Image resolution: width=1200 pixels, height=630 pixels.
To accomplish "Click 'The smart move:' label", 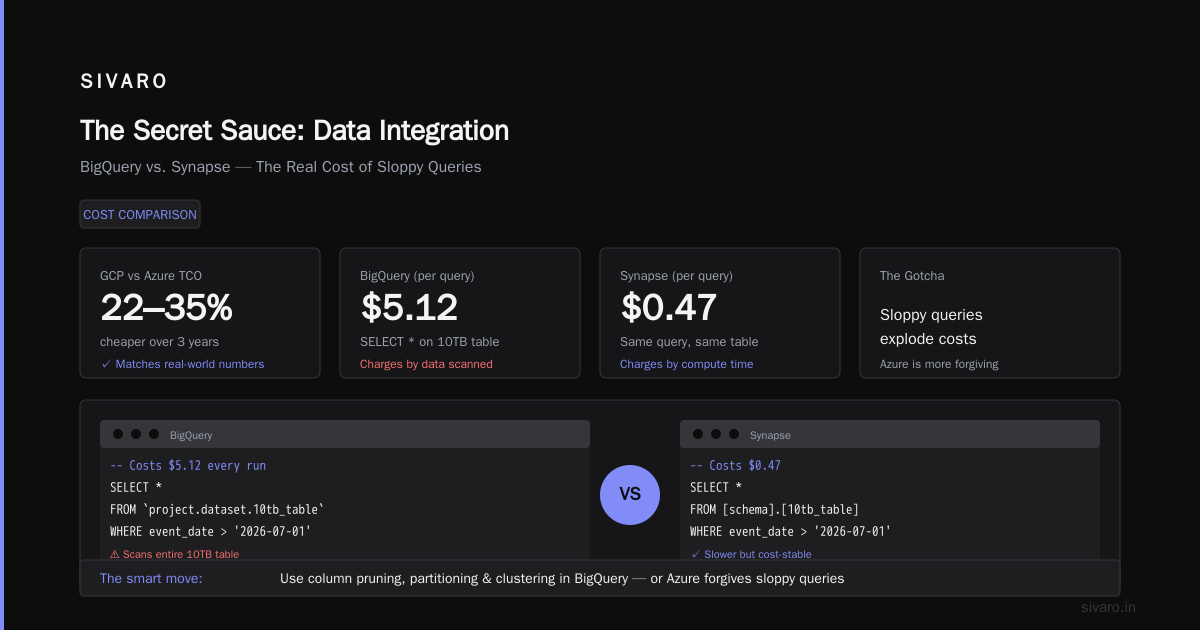I will click(x=151, y=578).
